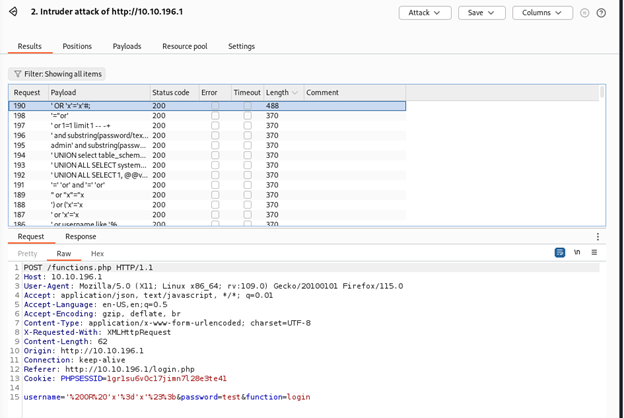Switch to Raw view
This screenshot has height=418, width=624.
tap(64, 254)
